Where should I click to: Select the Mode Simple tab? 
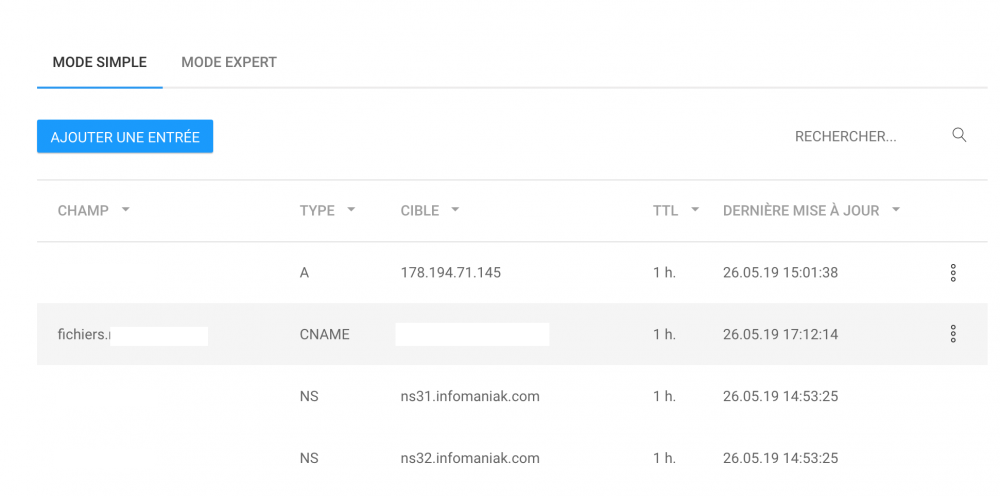pos(99,62)
